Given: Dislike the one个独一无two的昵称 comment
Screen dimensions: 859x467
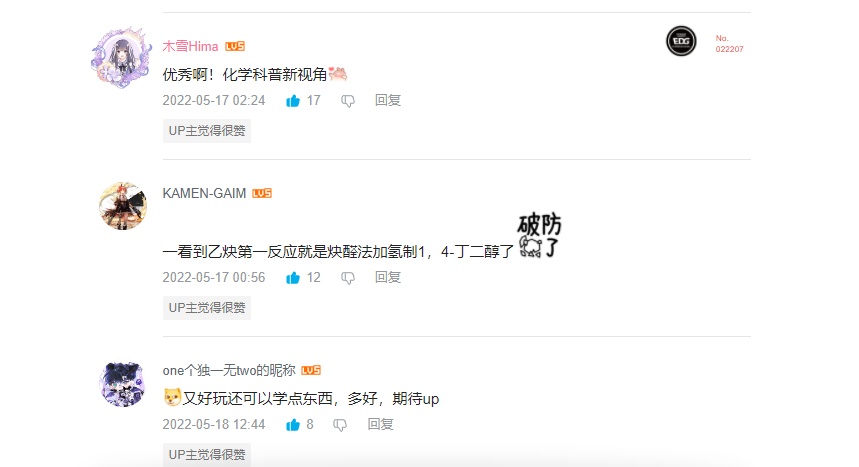Looking at the screenshot, I should (x=340, y=425).
